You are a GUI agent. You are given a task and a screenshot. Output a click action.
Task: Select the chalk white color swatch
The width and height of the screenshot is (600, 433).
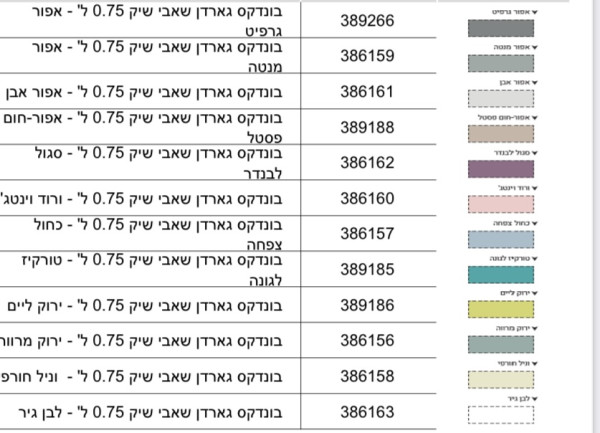coord(501,415)
